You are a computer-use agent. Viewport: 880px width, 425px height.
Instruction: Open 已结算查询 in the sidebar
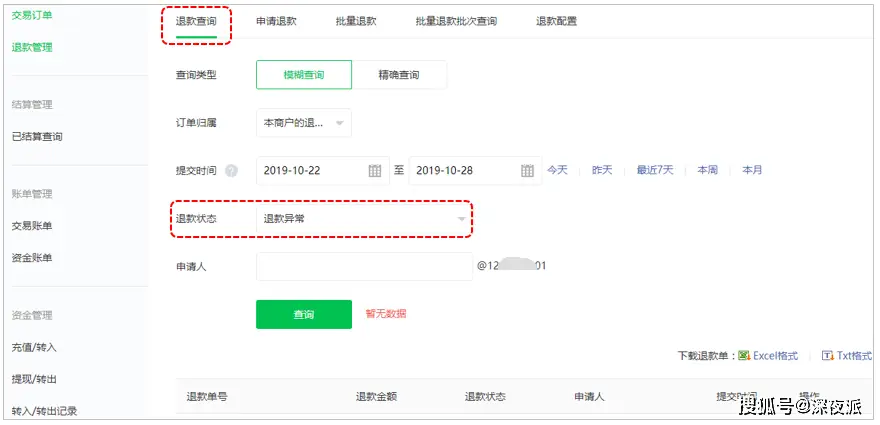coord(37,136)
